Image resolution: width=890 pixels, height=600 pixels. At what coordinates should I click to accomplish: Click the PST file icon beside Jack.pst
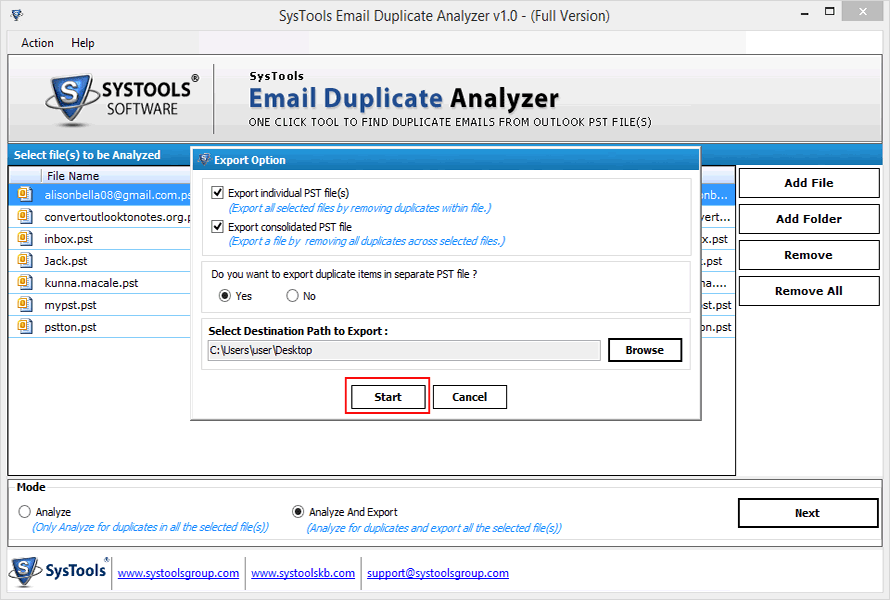coord(24,261)
